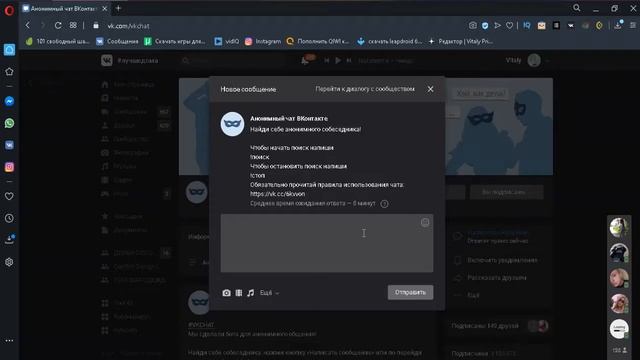640x360 pixels.
Task: Open "Пополнить QIWI" bookmark
Action: tap(318, 41)
